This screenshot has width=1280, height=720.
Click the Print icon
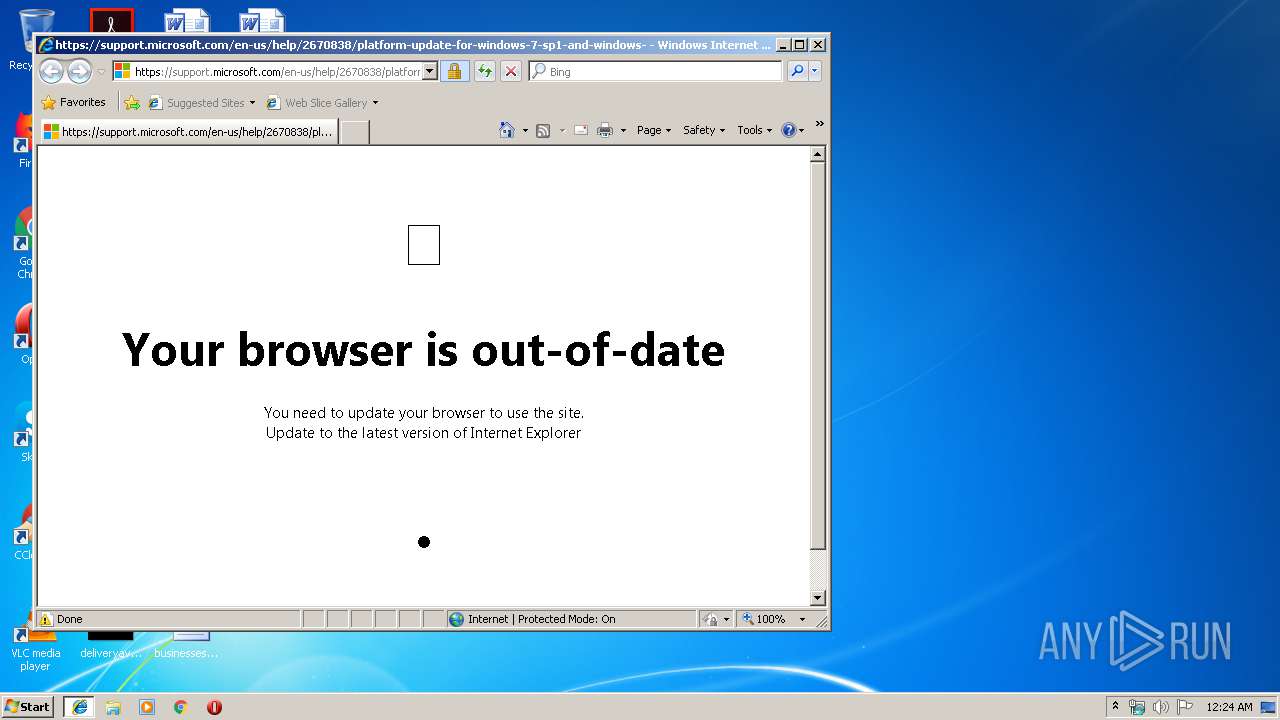(605, 130)
